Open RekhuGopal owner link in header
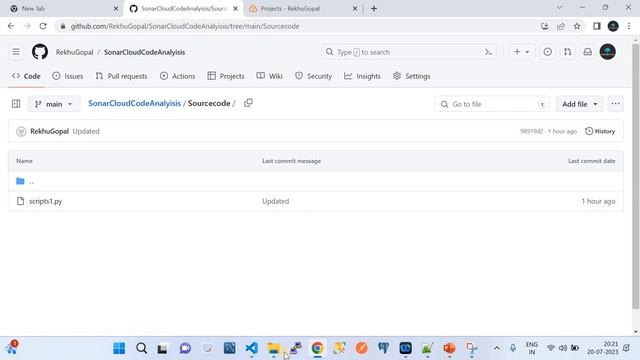Viewport: 640px width, 360px height. pos(74,52)
